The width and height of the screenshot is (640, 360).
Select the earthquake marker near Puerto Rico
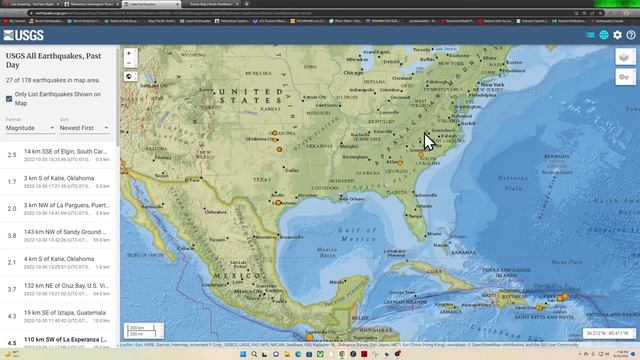pos(561,298)
